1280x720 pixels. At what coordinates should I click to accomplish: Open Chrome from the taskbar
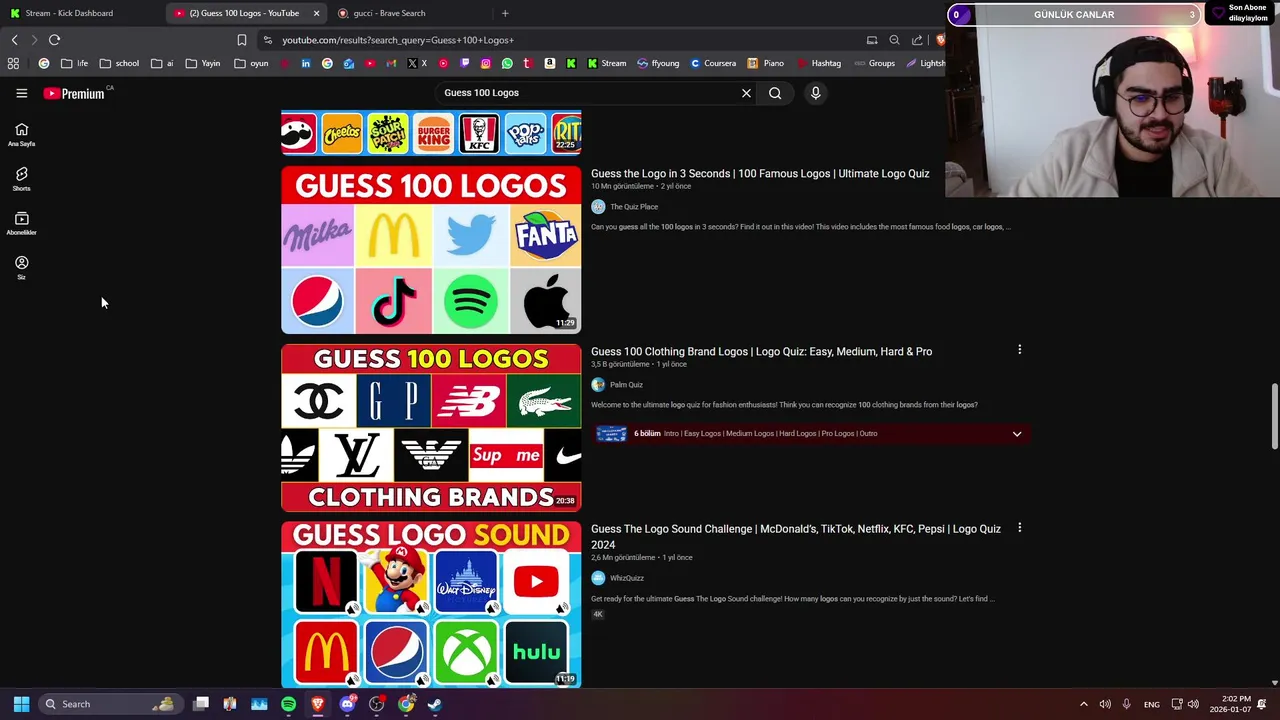[x=406, y=704]
